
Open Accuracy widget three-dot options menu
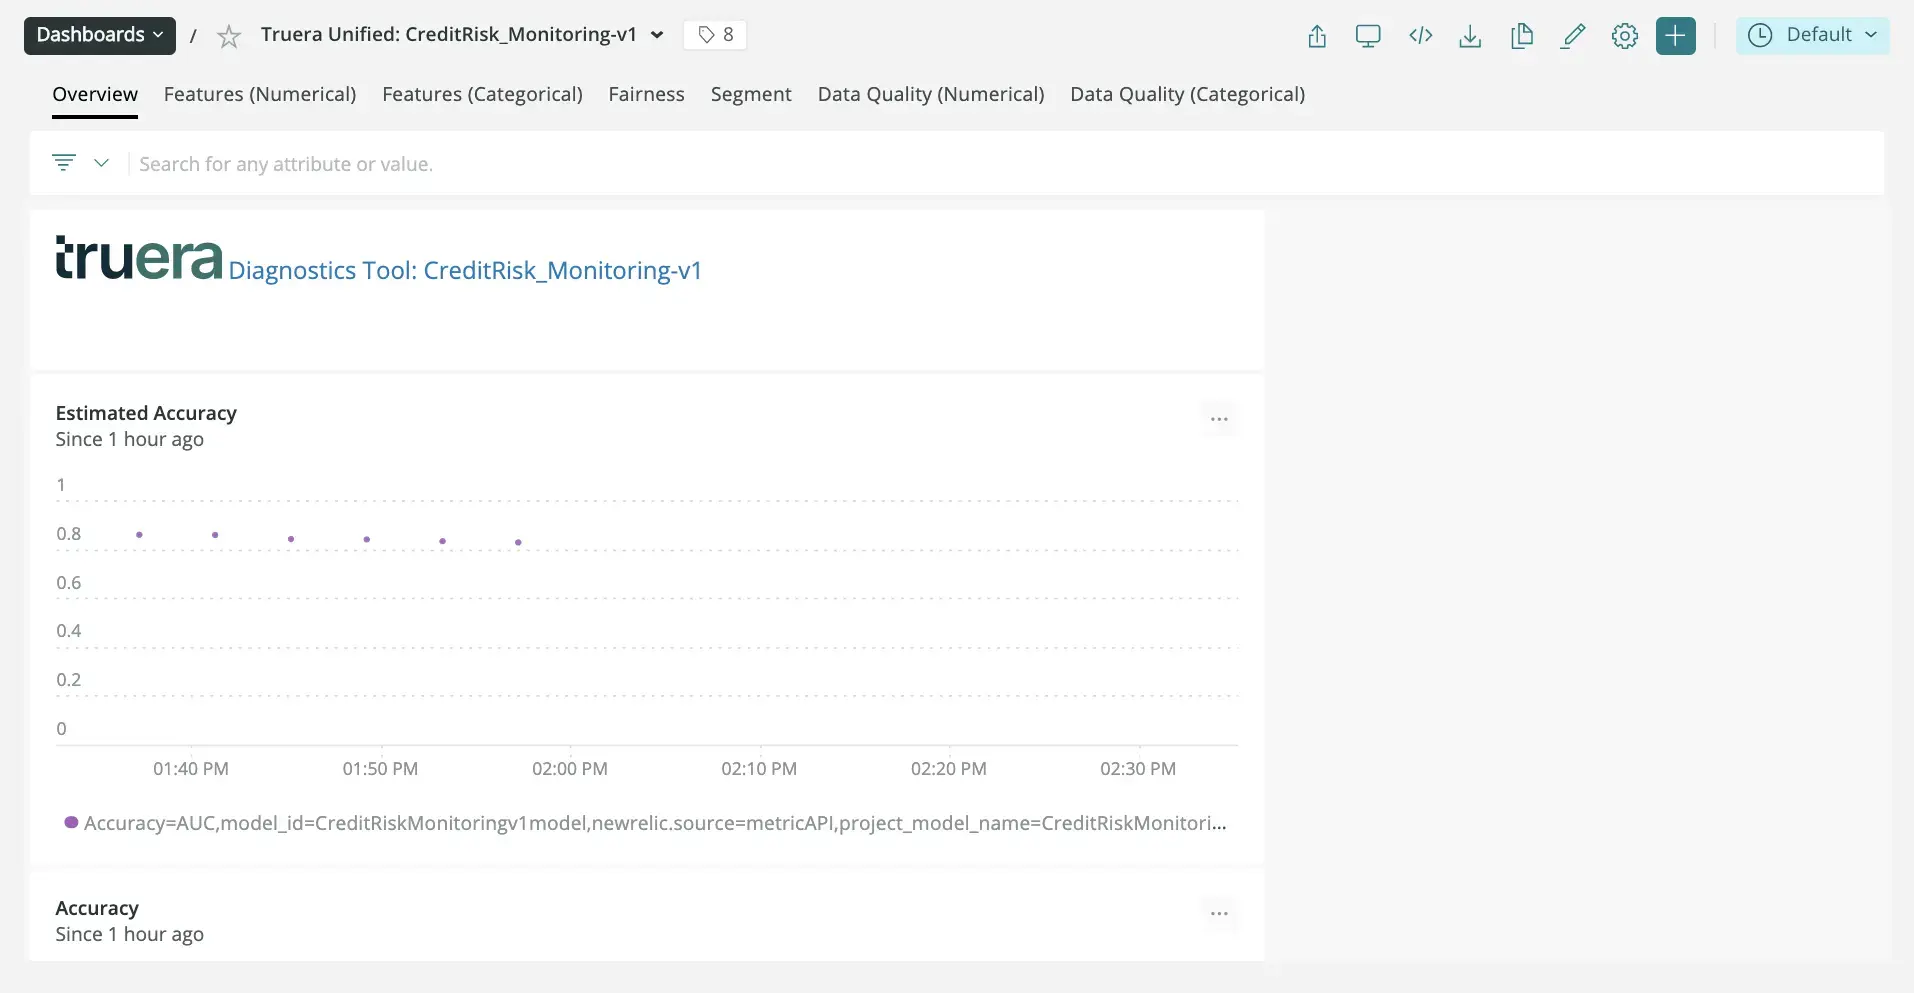1219,913
